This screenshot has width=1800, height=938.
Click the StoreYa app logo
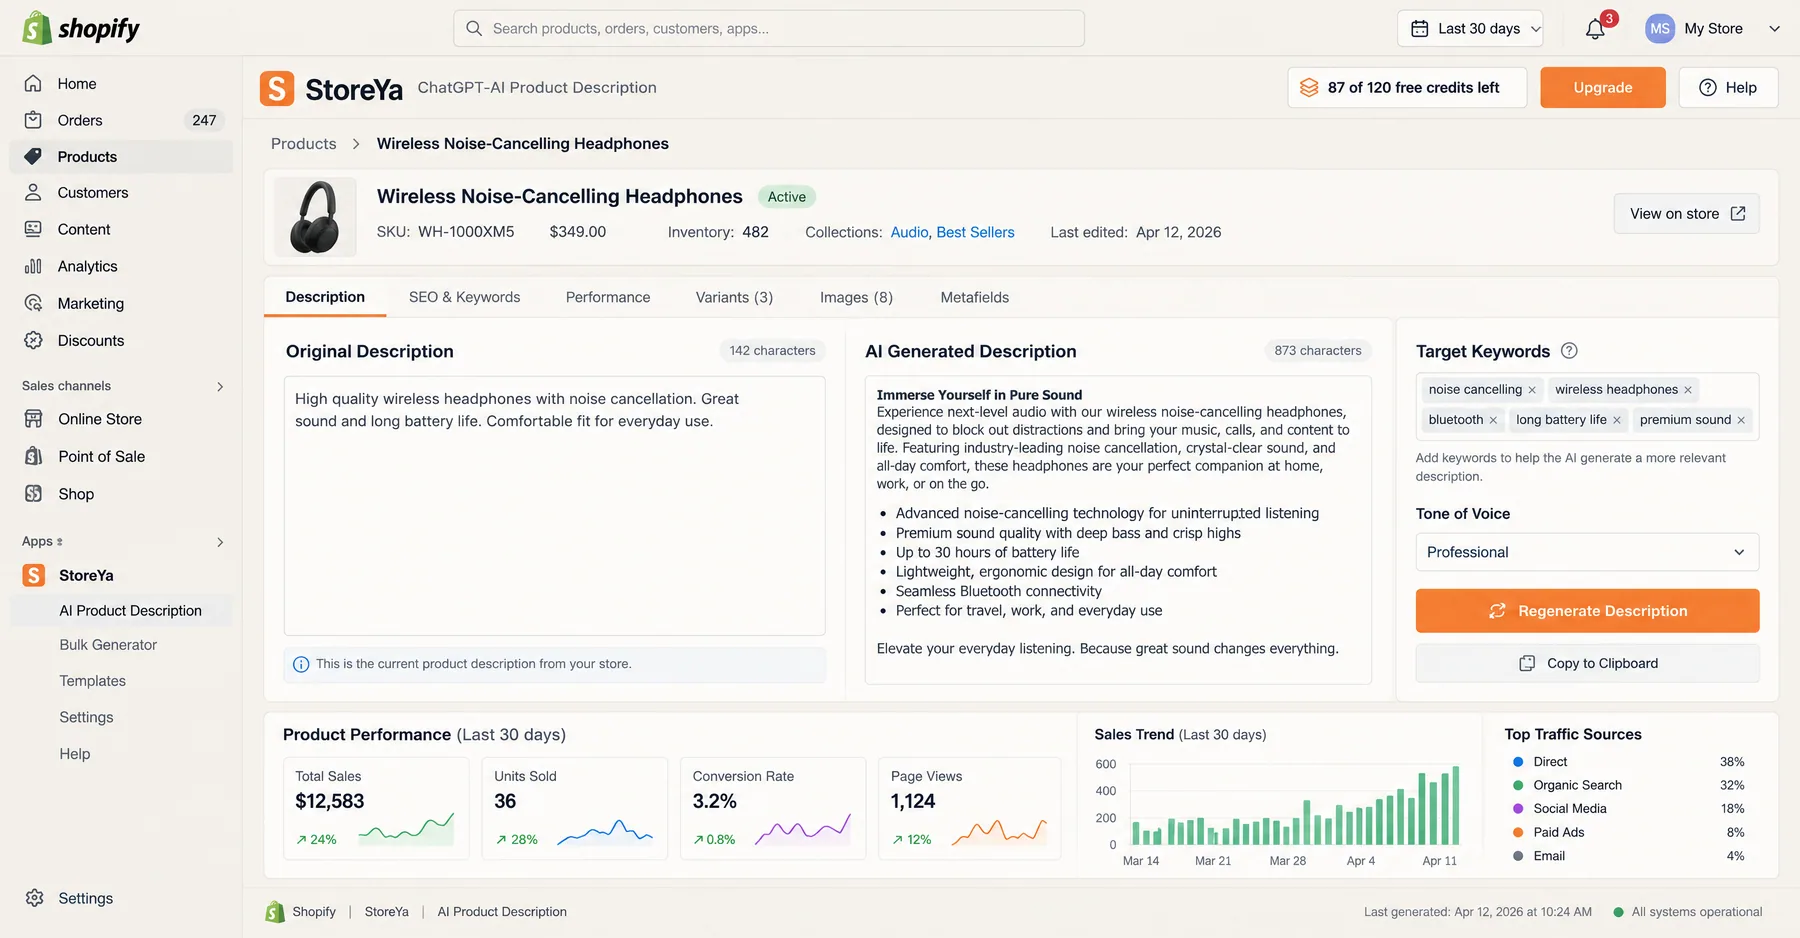277,88
